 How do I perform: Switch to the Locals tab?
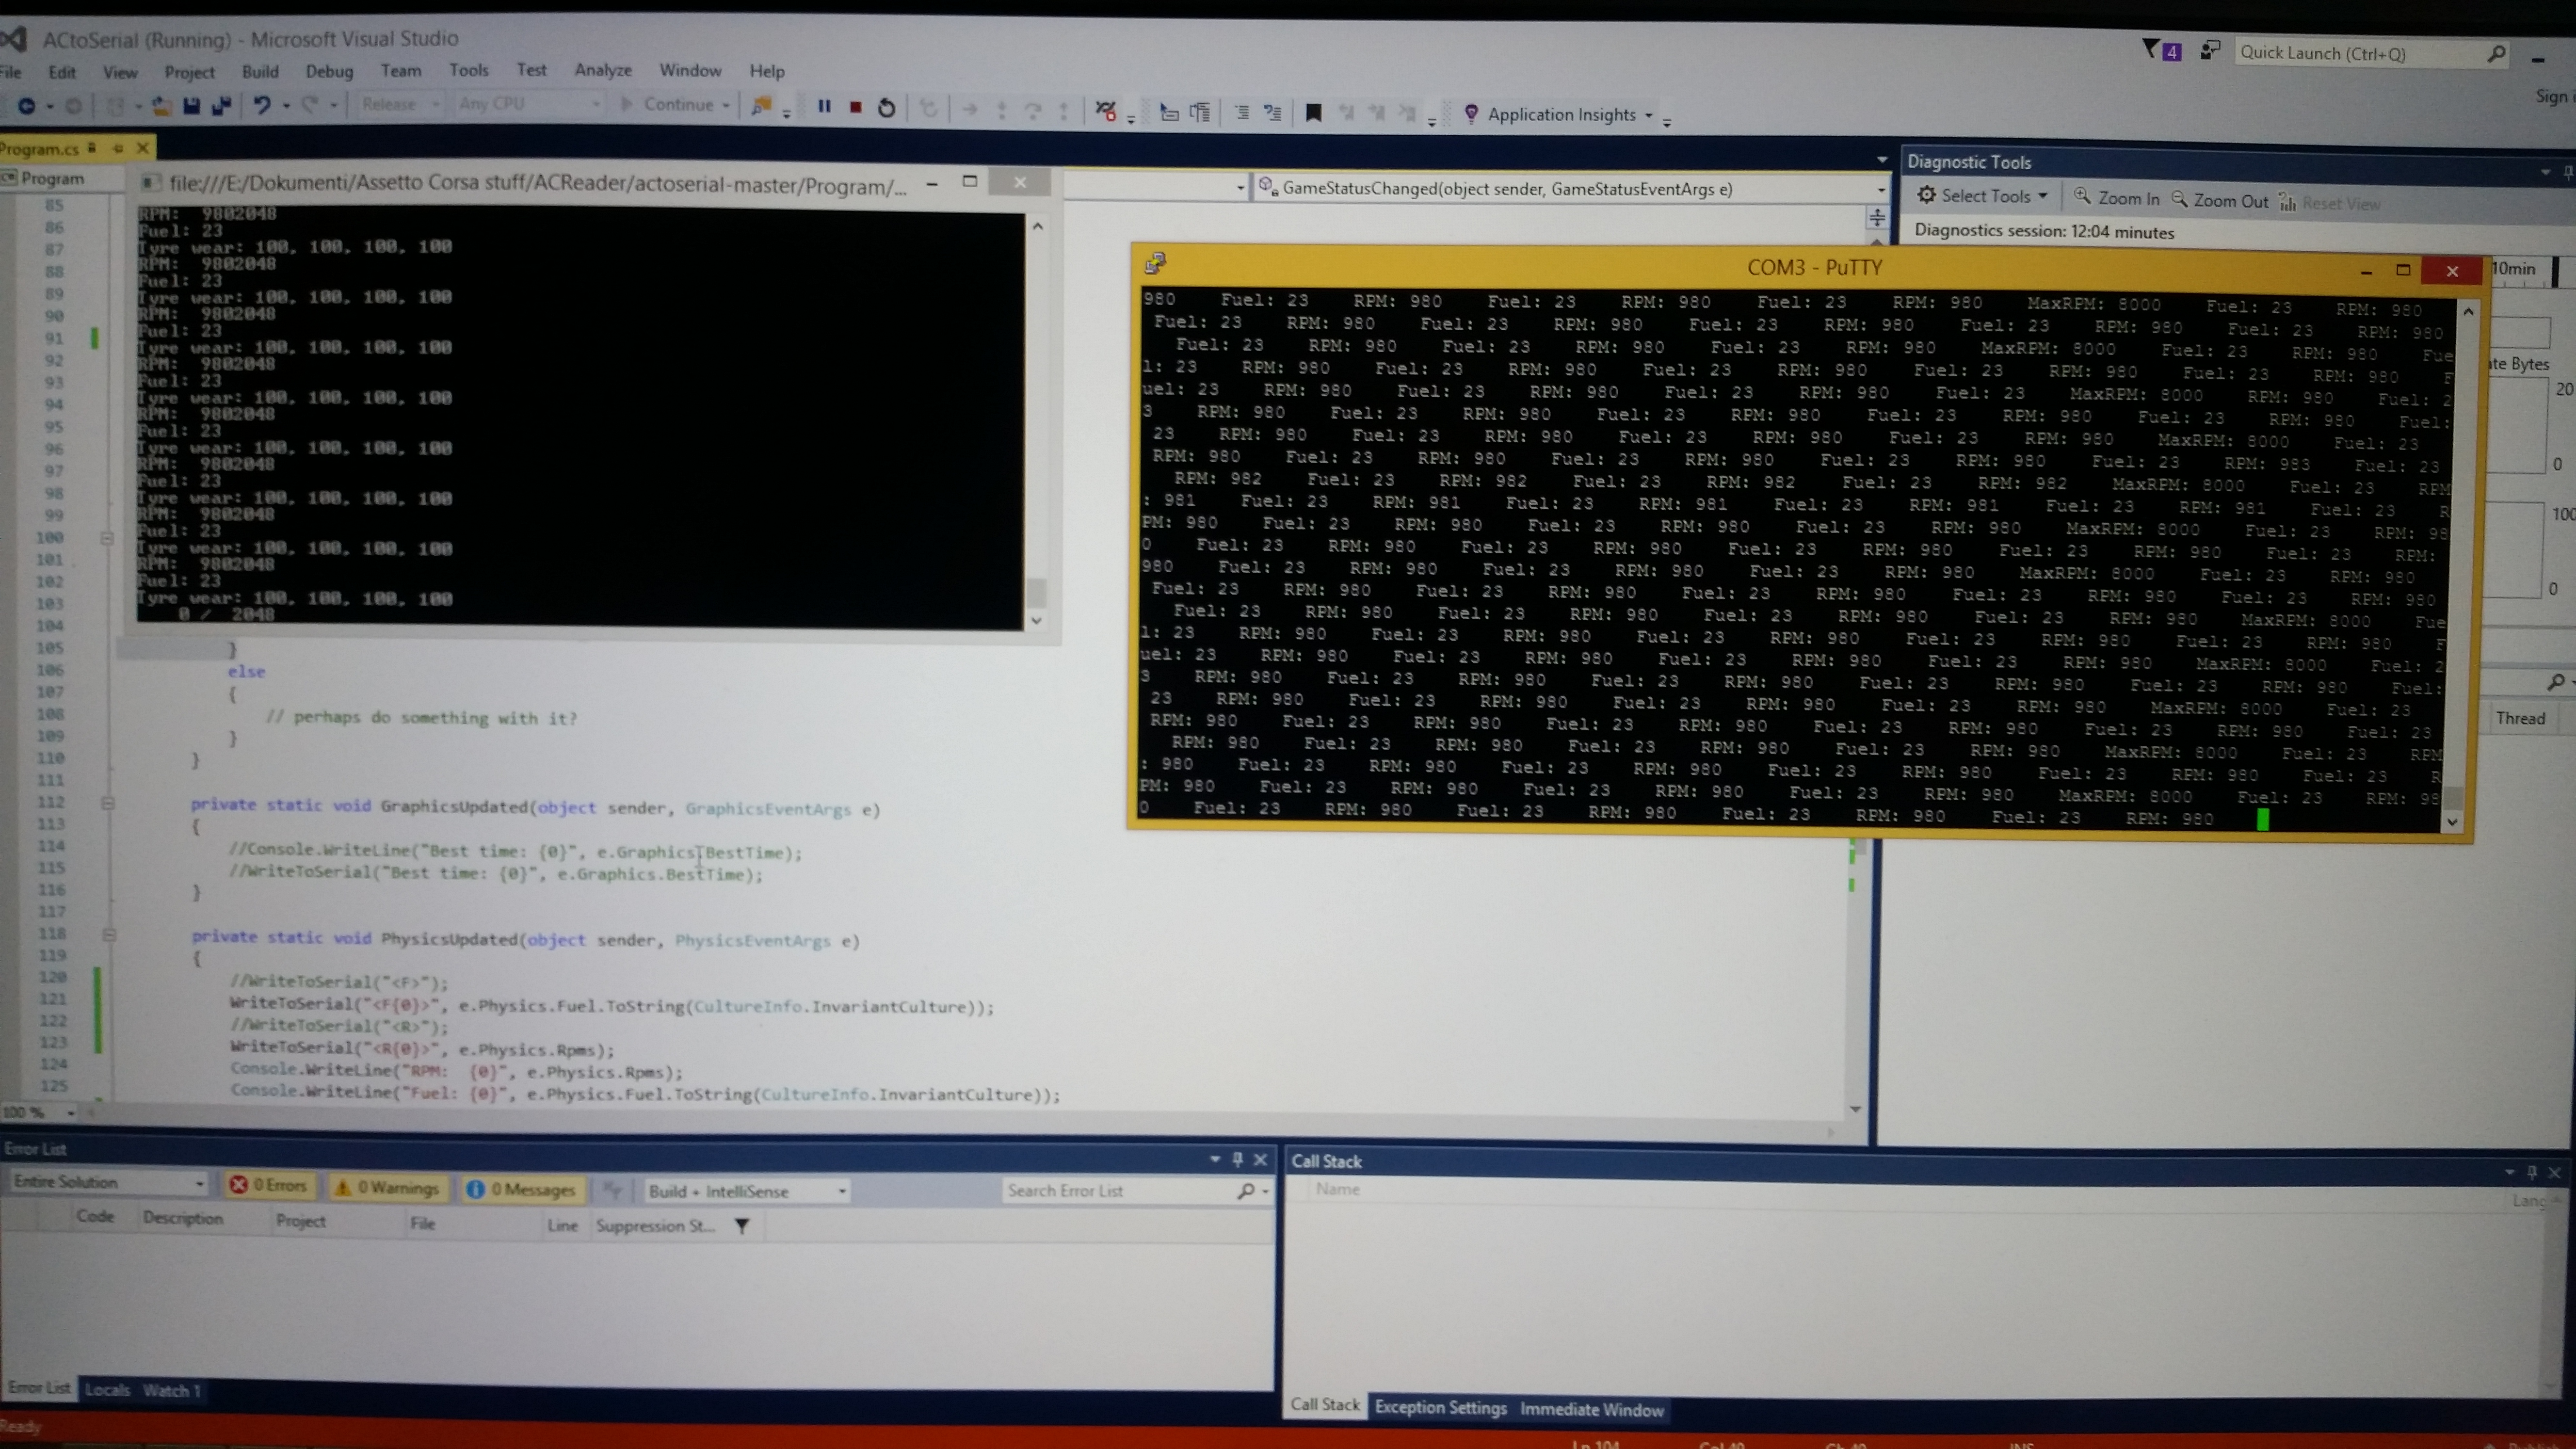[107, 1390]
